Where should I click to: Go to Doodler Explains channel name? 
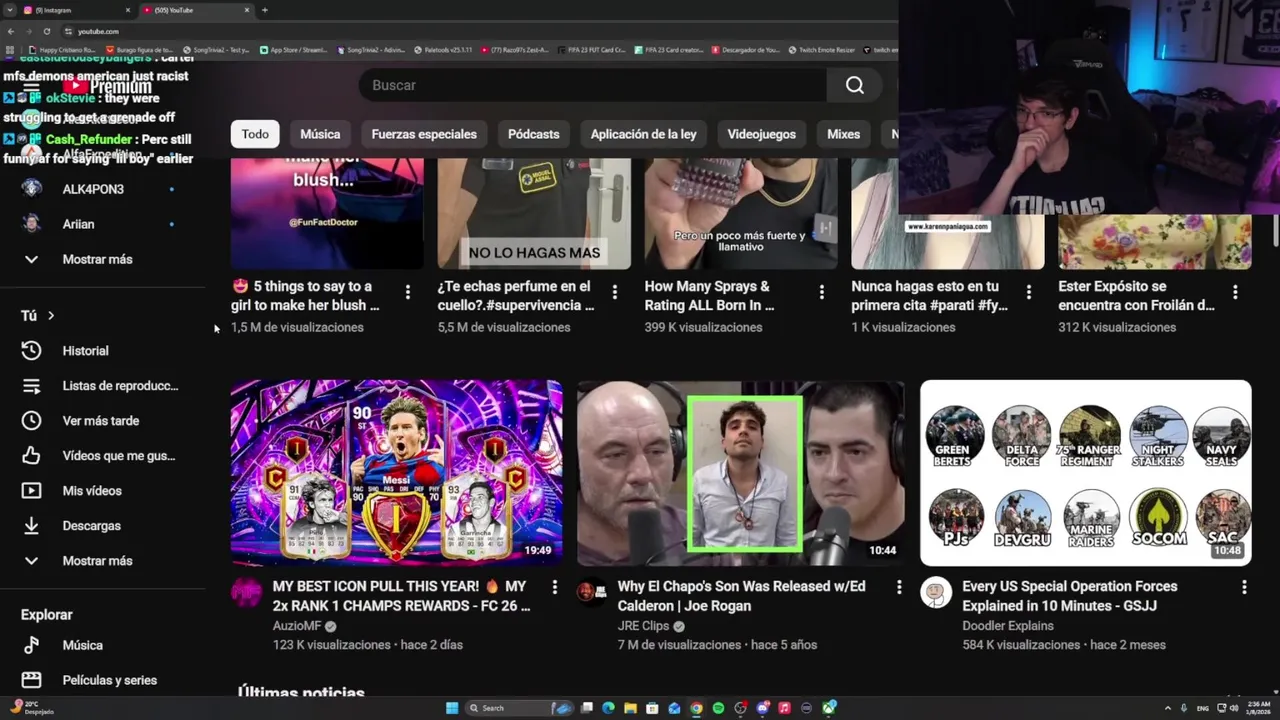[x=1007, y=626]
